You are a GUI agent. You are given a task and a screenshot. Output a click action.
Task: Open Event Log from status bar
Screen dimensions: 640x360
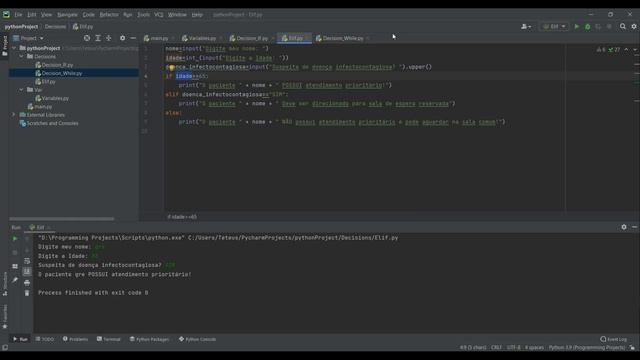point(613,339)
